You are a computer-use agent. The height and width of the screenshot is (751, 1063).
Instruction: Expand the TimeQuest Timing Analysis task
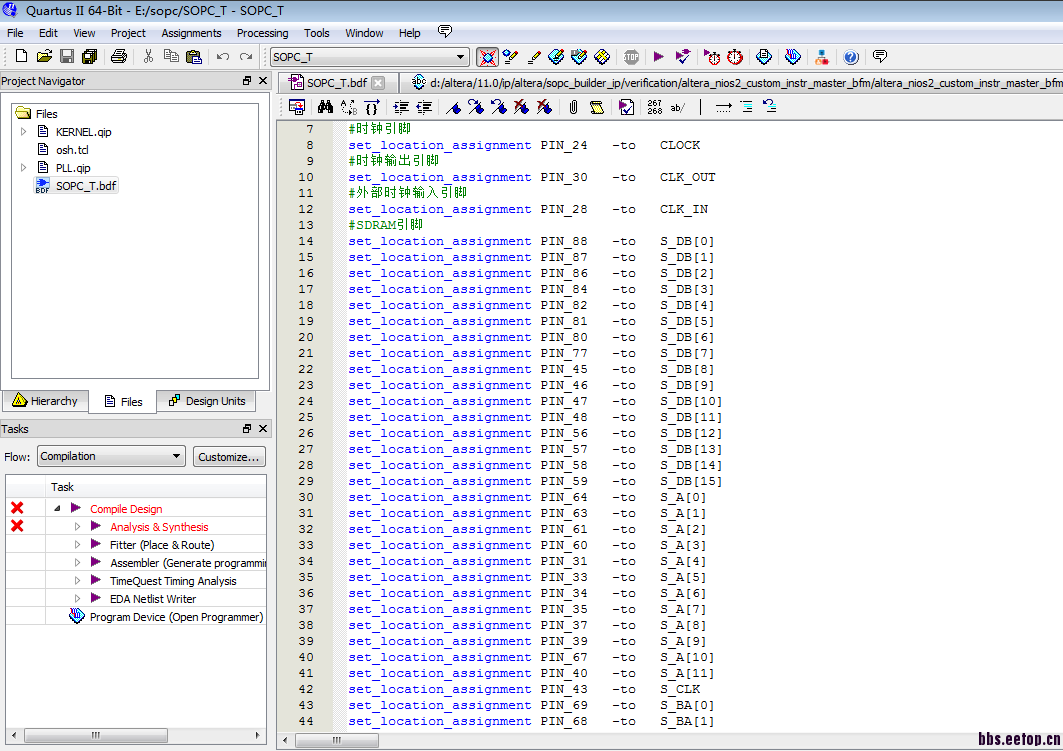click(77, 581)
